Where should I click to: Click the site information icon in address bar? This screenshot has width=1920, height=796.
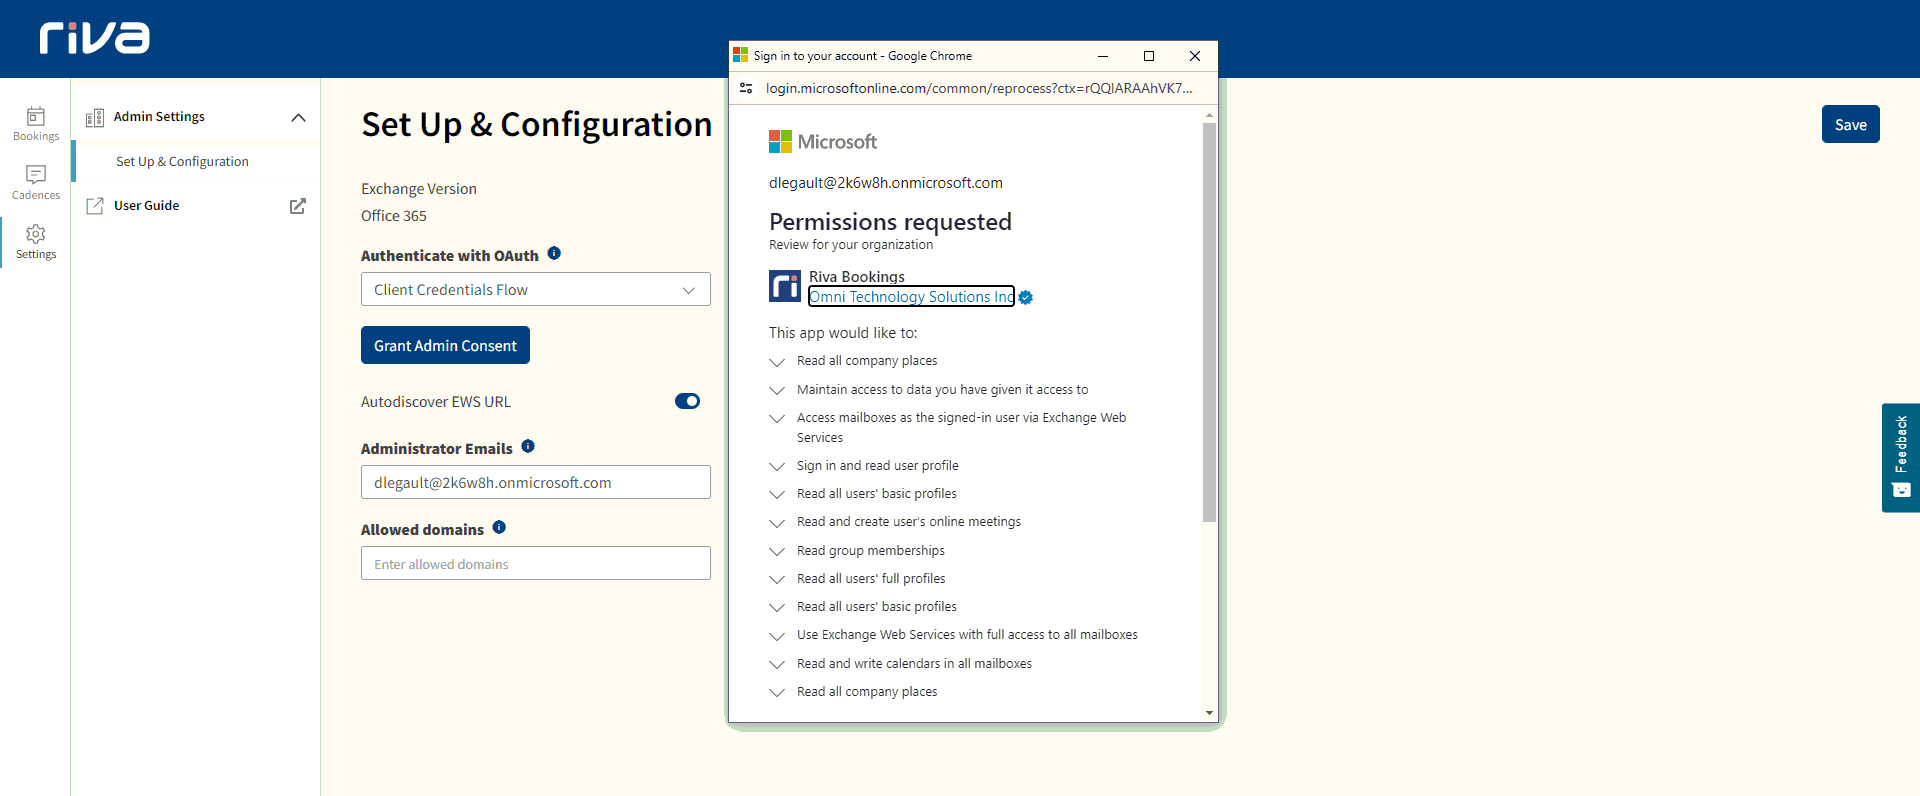tap(746, 88)
